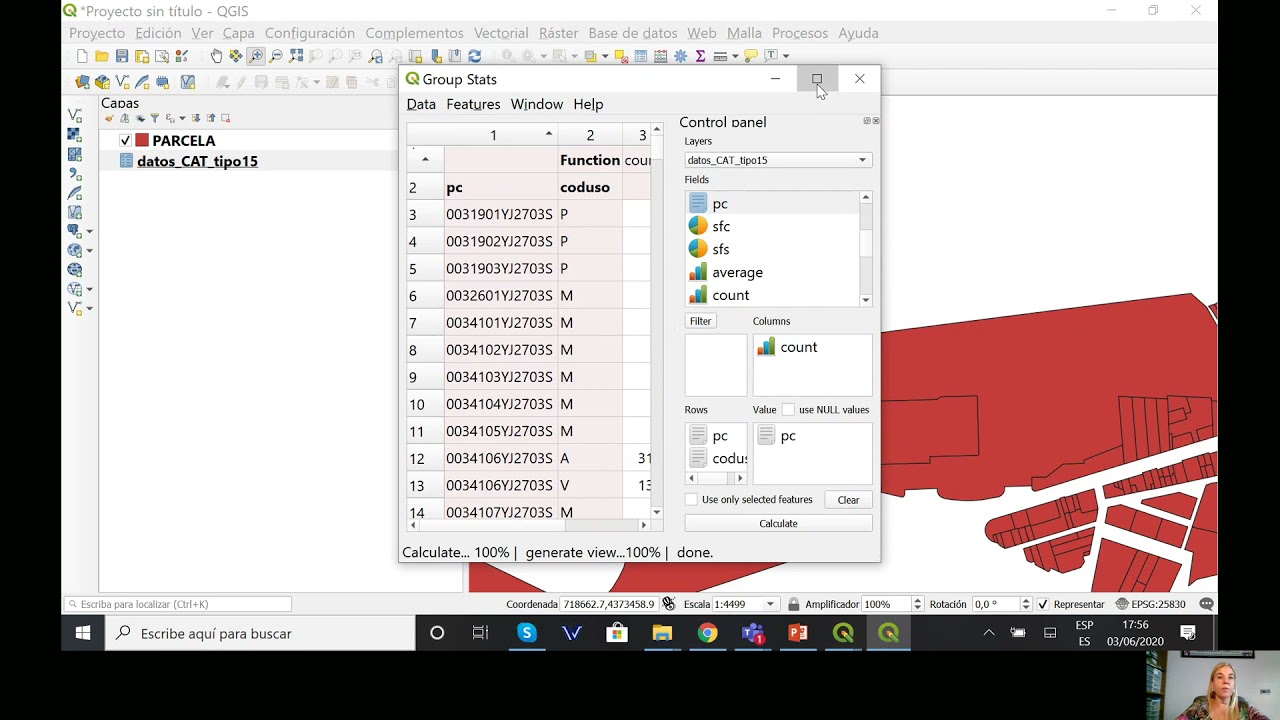Open Google Chrome from the taskbar

(x=707, y=633)
